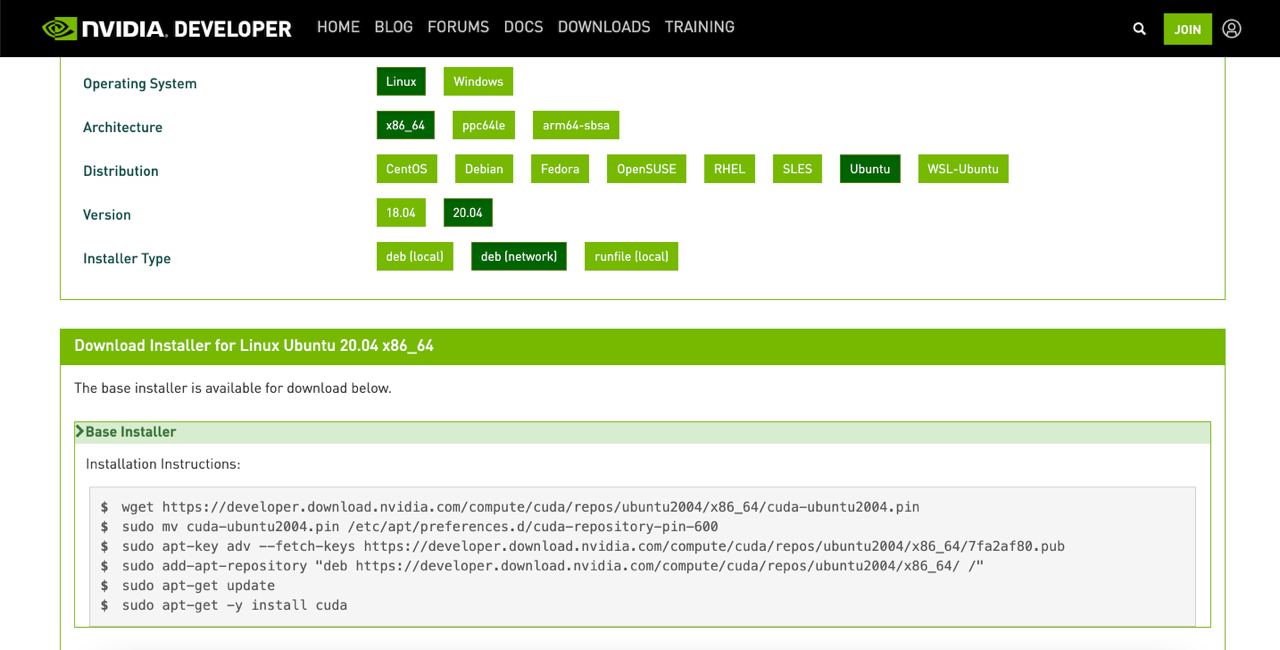The height and width of the screenshot is (650, 1280).
Task: Click the Distribution label
Action: pos(121,171)
